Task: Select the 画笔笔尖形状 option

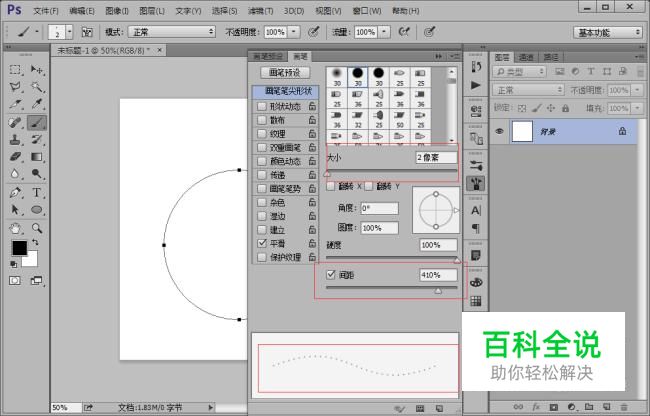Action: 285,92
